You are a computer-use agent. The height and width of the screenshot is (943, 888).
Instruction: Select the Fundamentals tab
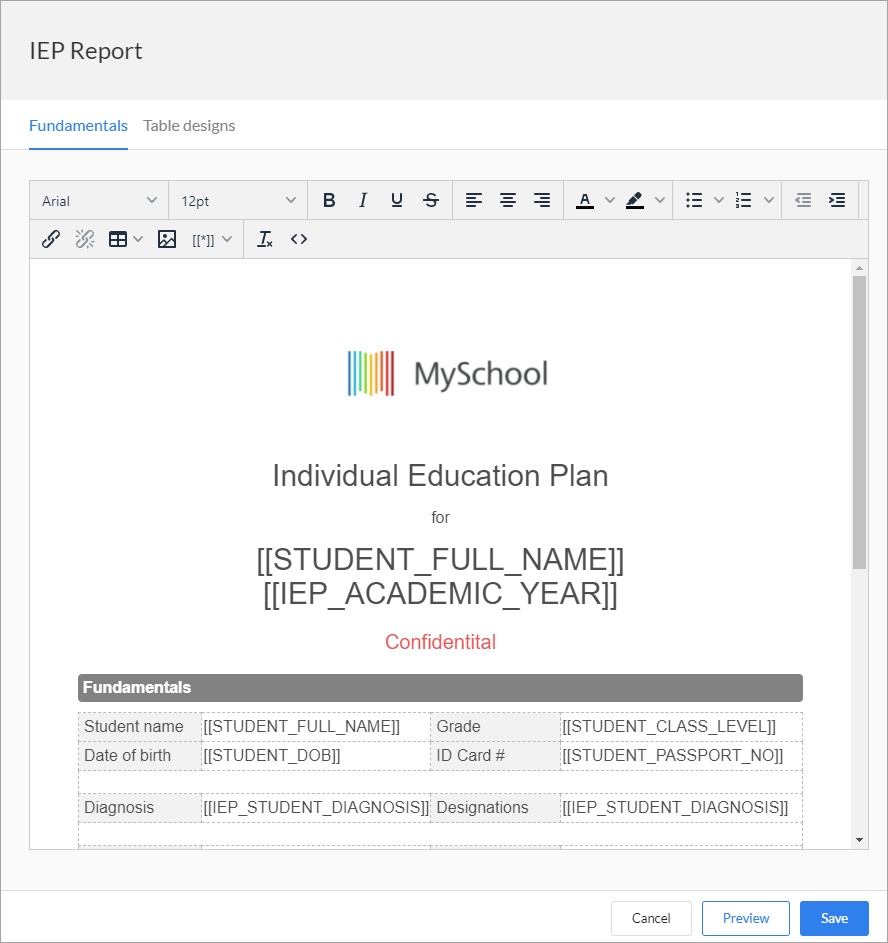coord(78,126)
